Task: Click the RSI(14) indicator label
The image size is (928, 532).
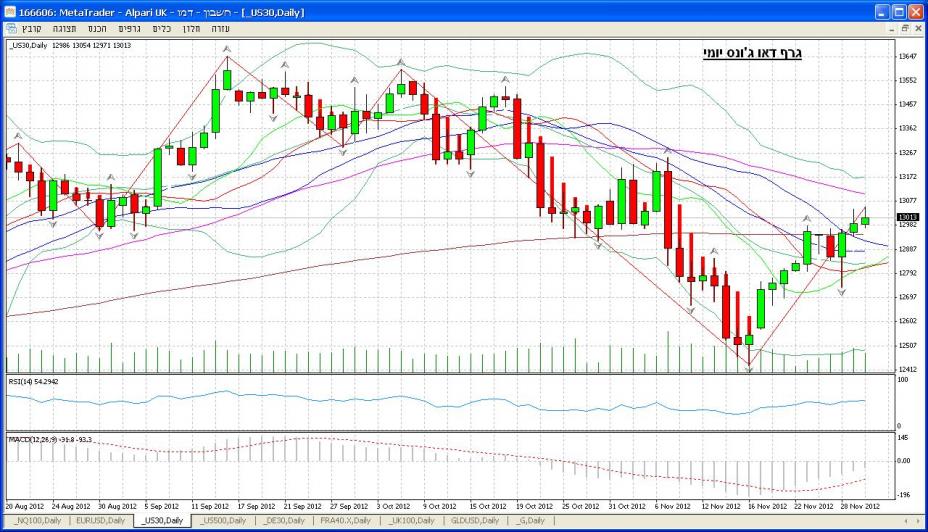Action: (32, 382)
